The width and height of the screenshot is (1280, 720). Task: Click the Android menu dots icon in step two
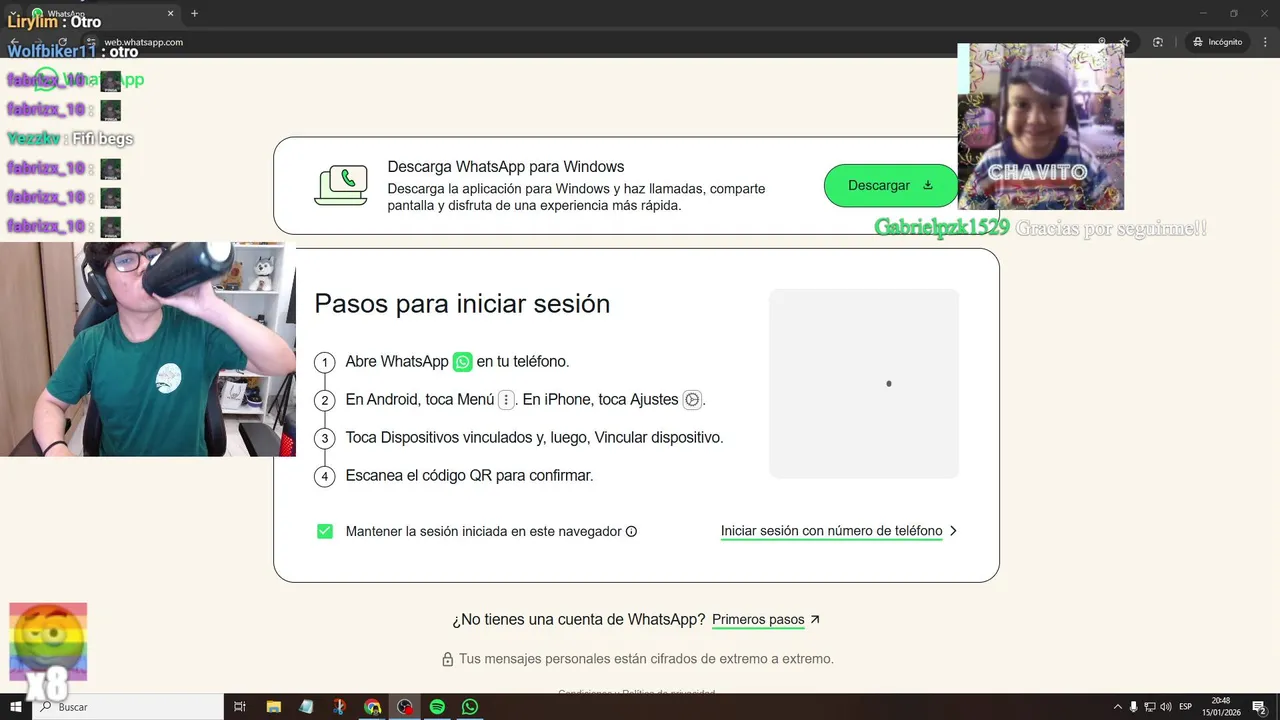pos(506,400)
